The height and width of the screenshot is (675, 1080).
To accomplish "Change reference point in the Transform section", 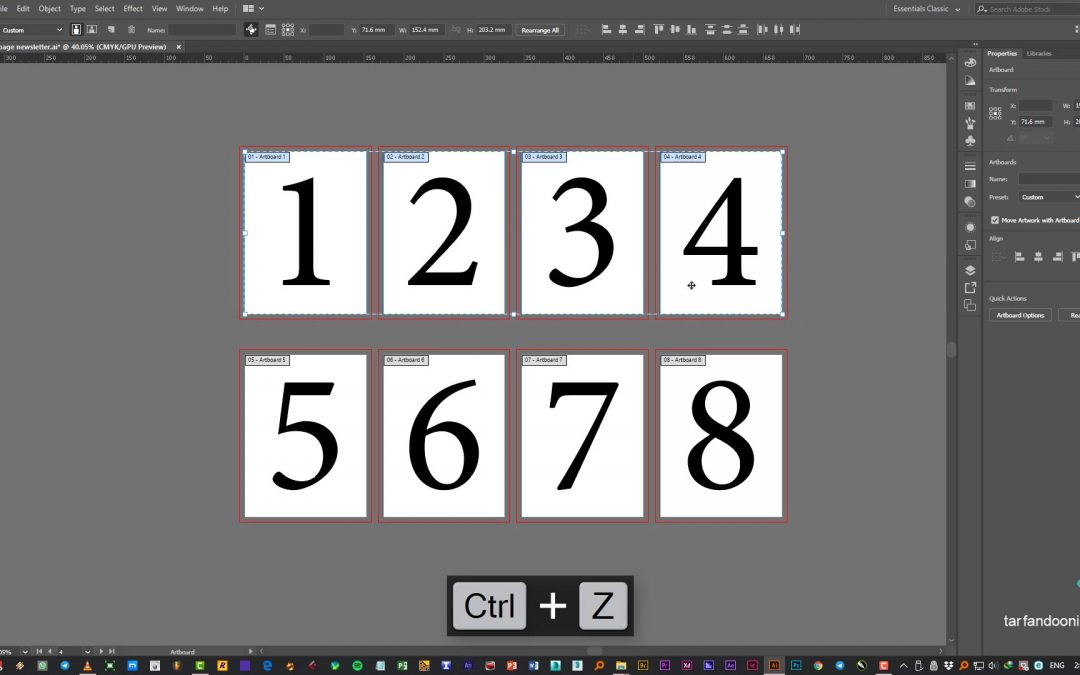I will tap(995, 114).
